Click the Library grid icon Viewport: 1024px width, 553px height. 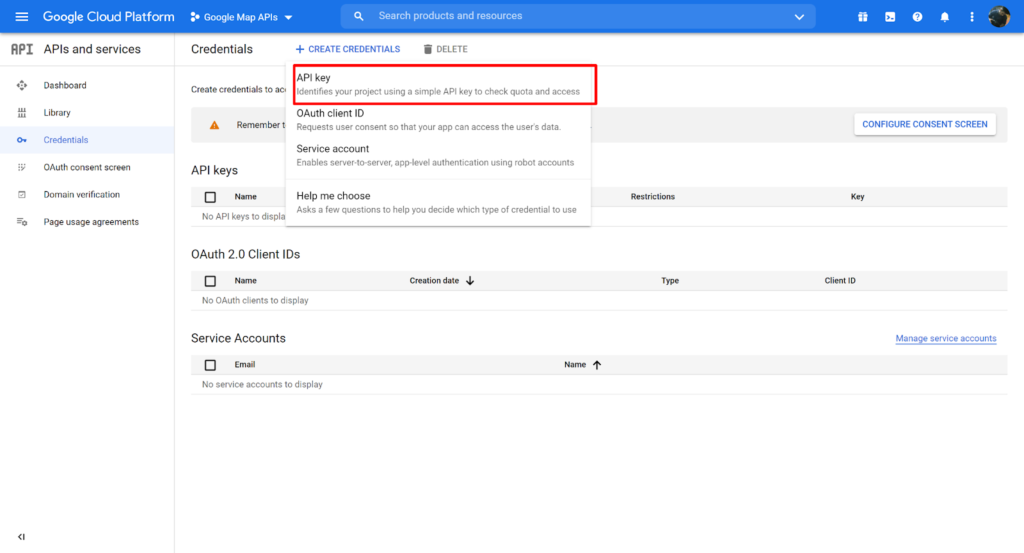[x=22, y=113]
